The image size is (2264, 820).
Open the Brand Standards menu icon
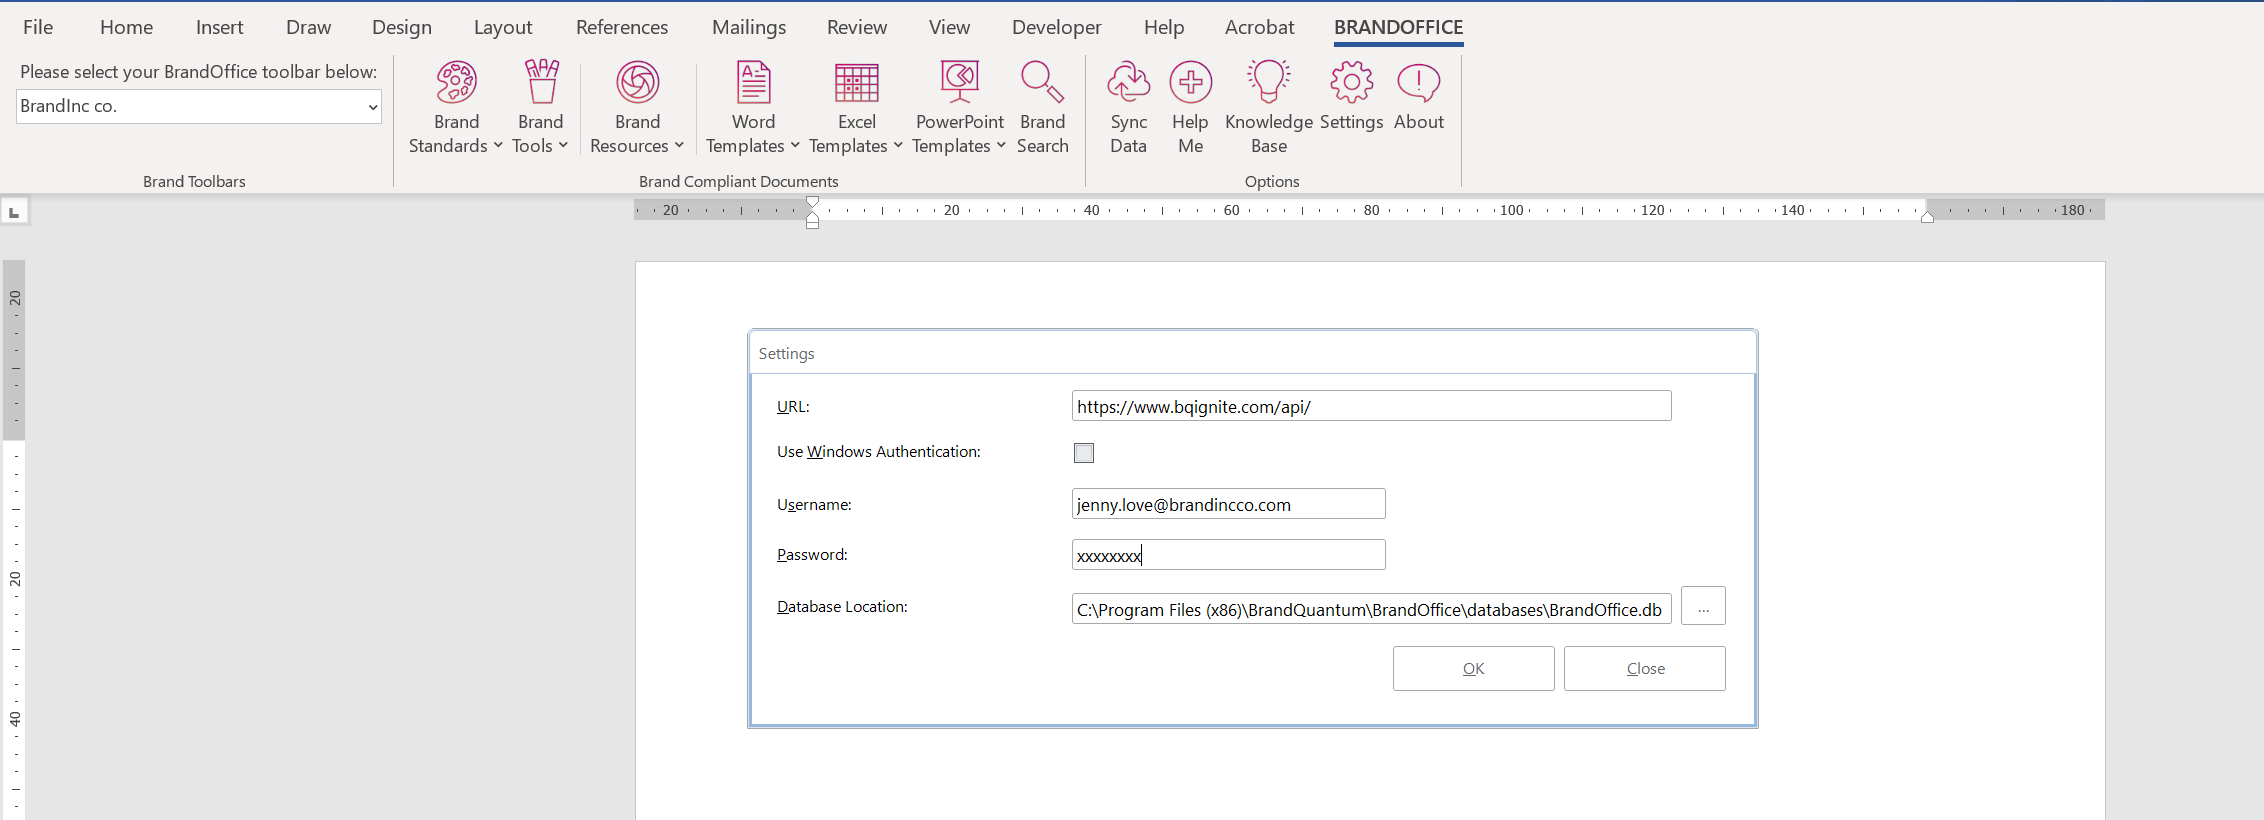456,83
